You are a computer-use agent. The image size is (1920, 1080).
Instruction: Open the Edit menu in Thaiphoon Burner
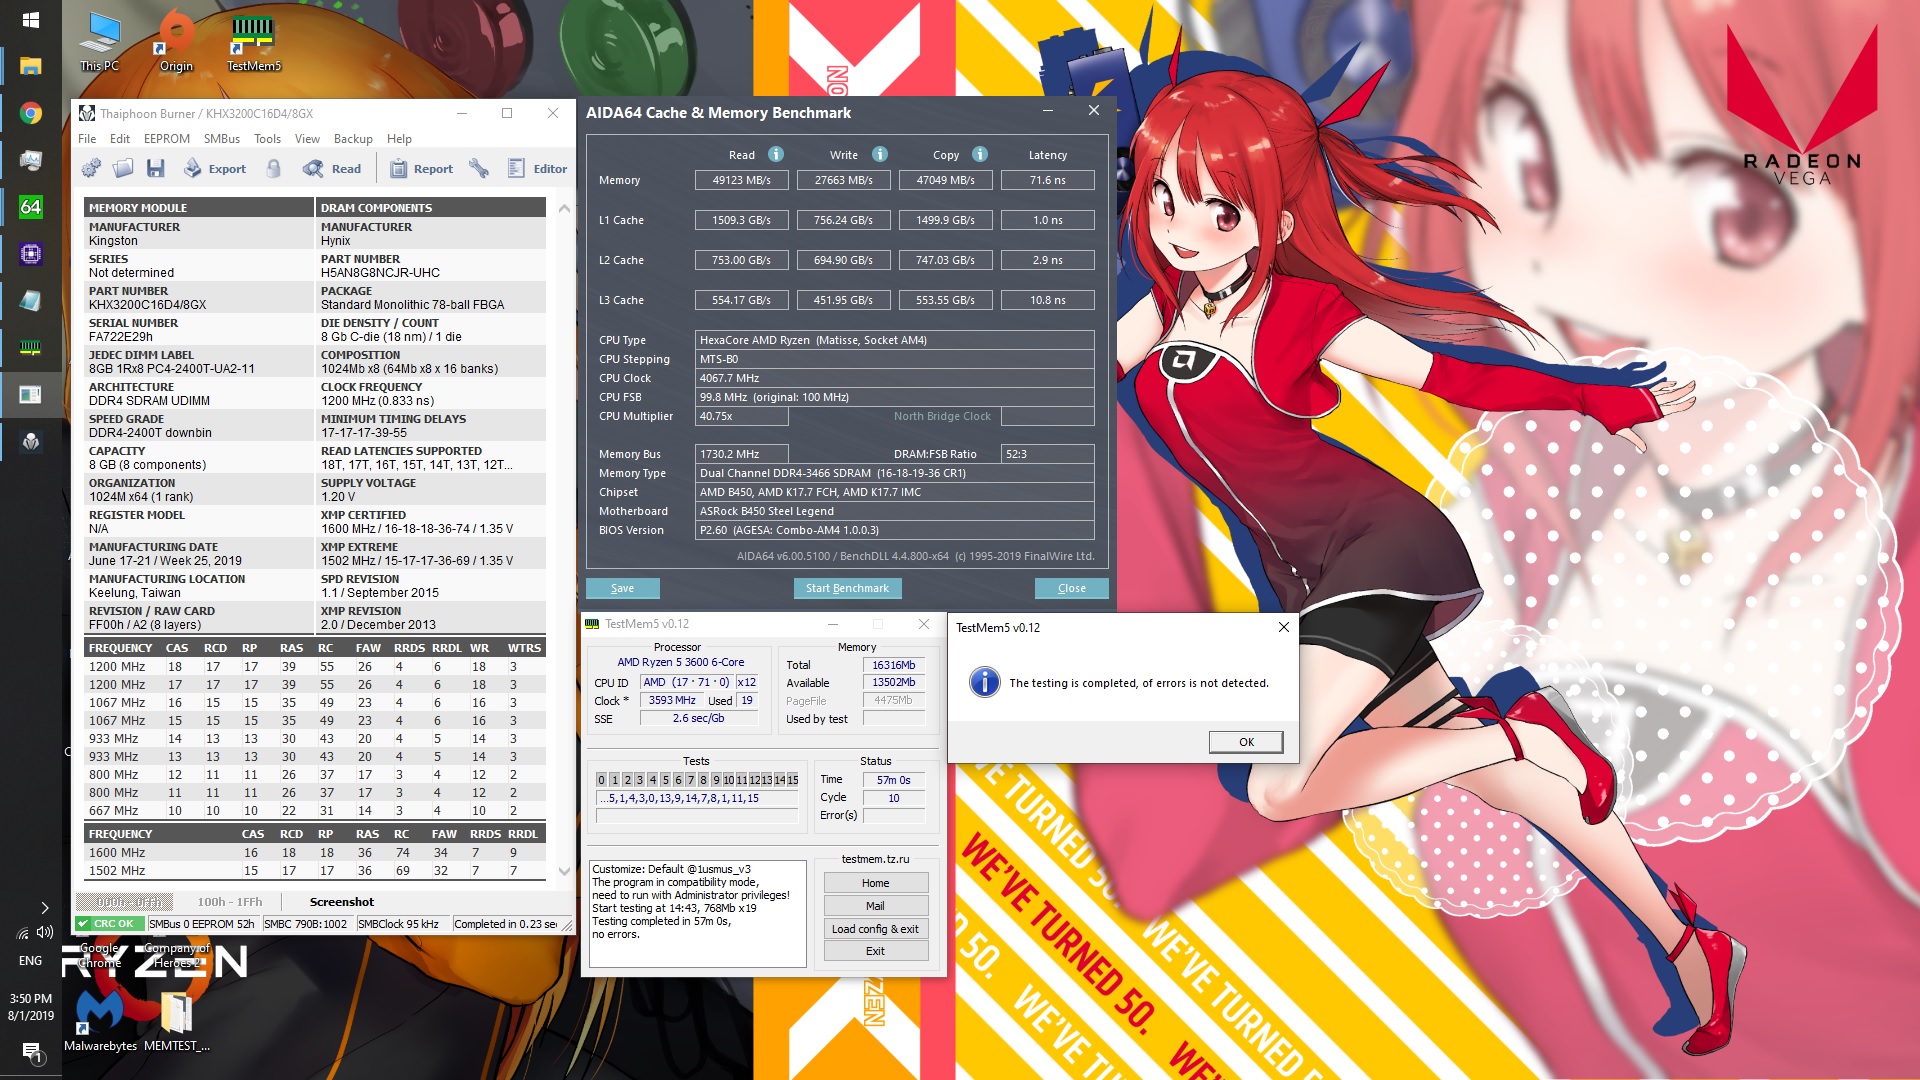pos(120,139)
